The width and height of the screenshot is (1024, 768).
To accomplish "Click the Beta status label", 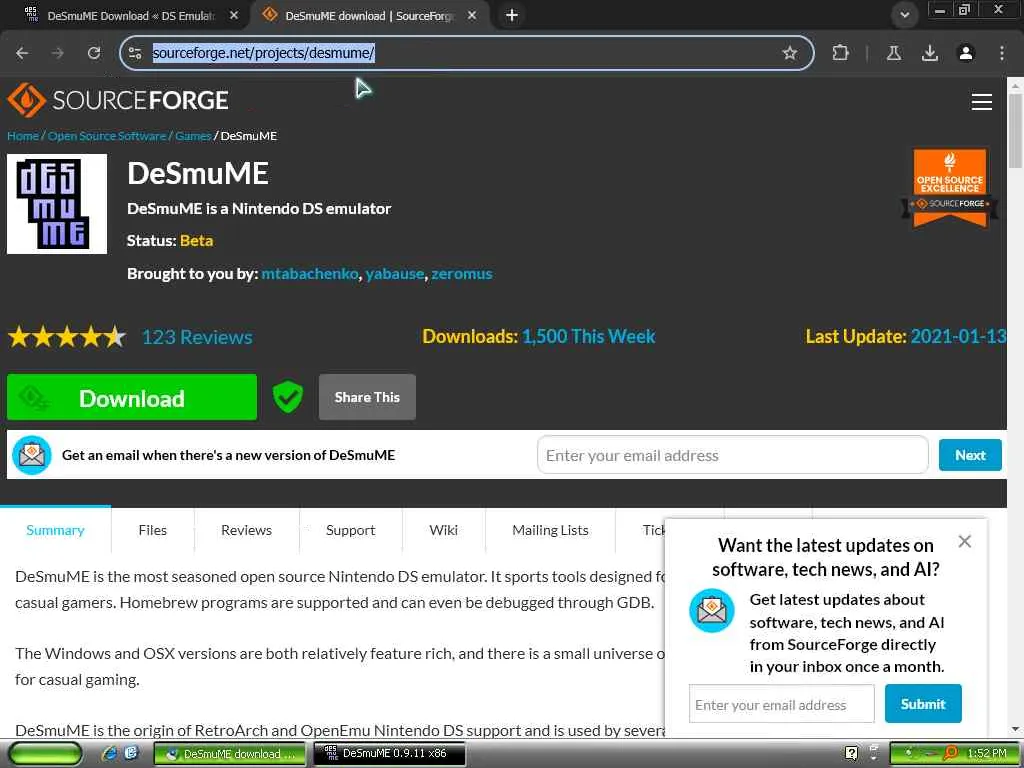I will tap(197, 240).
